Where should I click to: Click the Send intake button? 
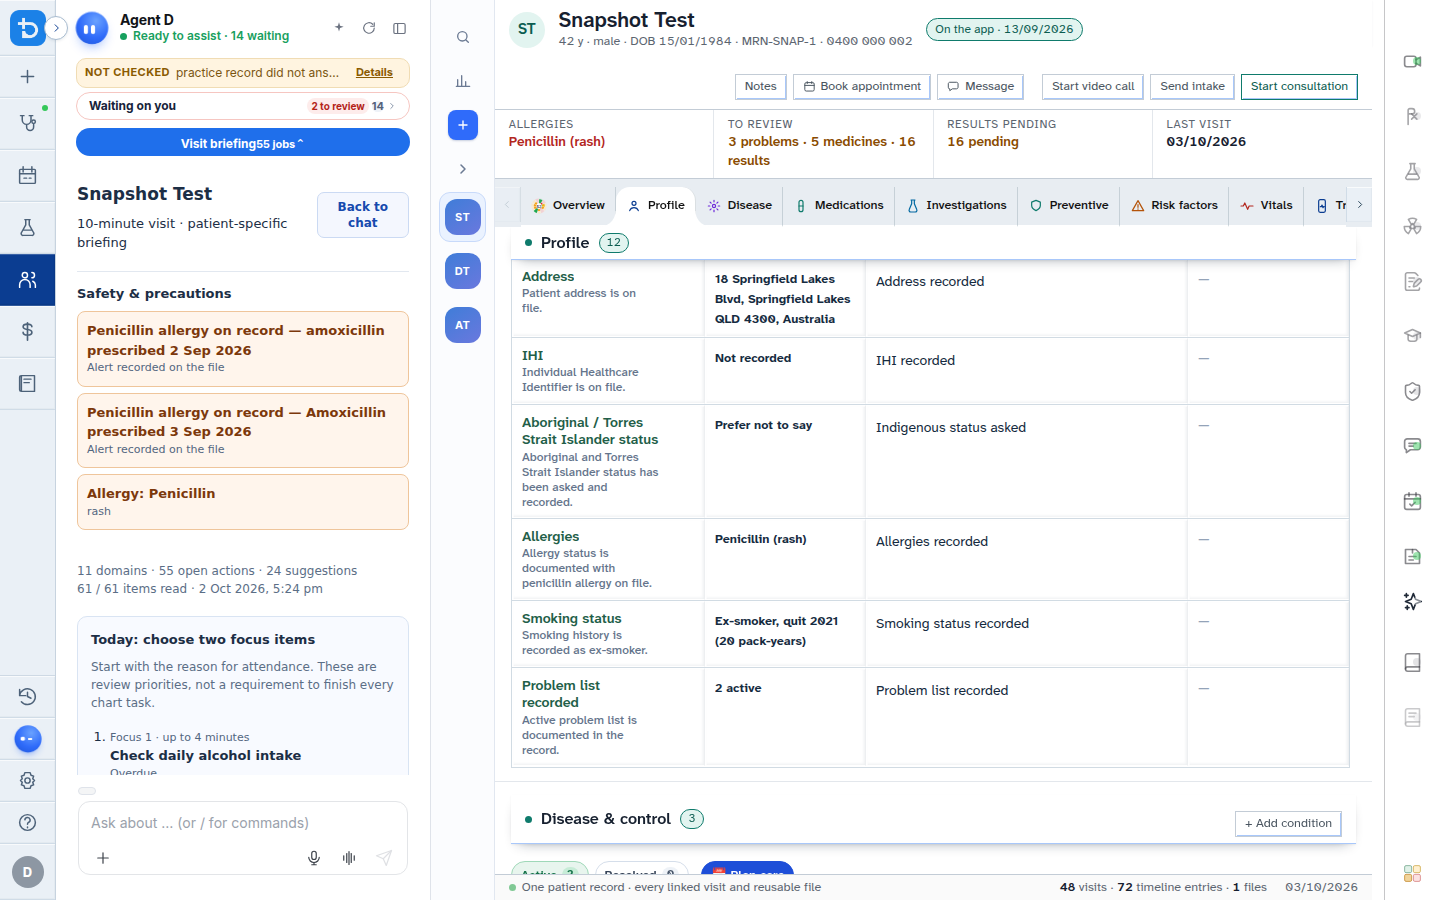click(x=1192, y=87)
